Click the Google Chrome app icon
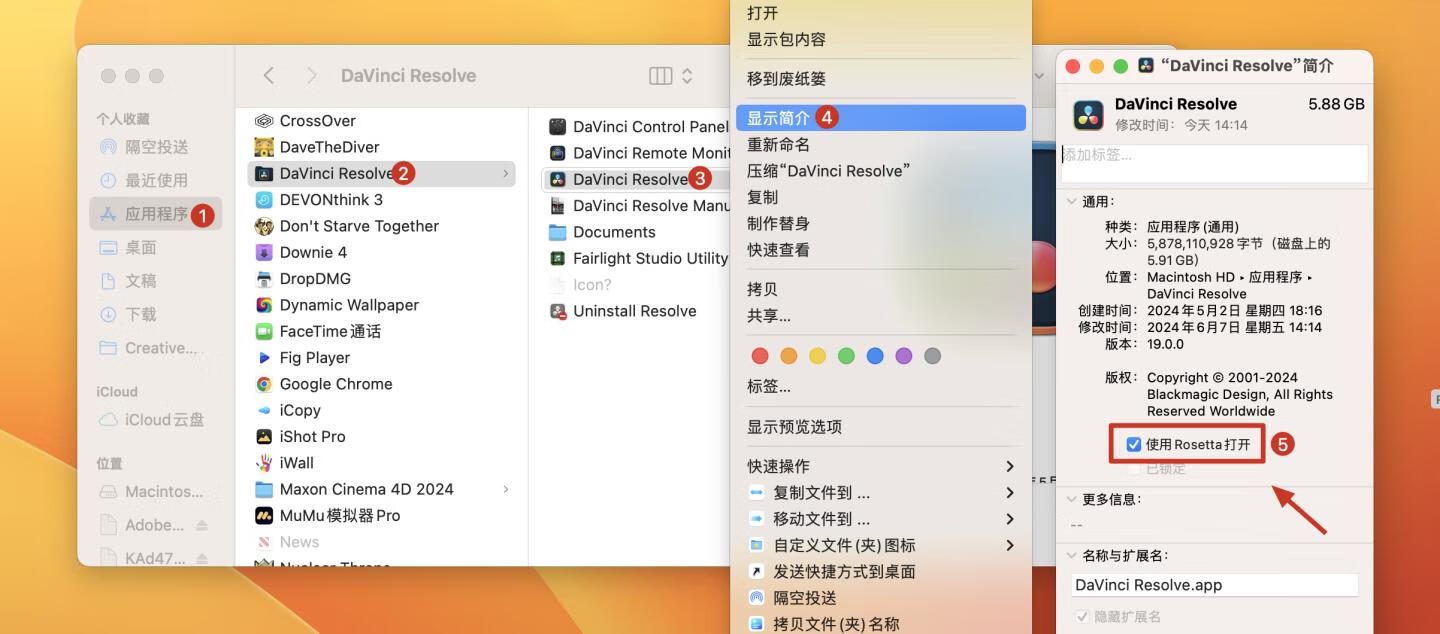Image resolution: width=1440 pixels, height=634 pixels. 264,384
